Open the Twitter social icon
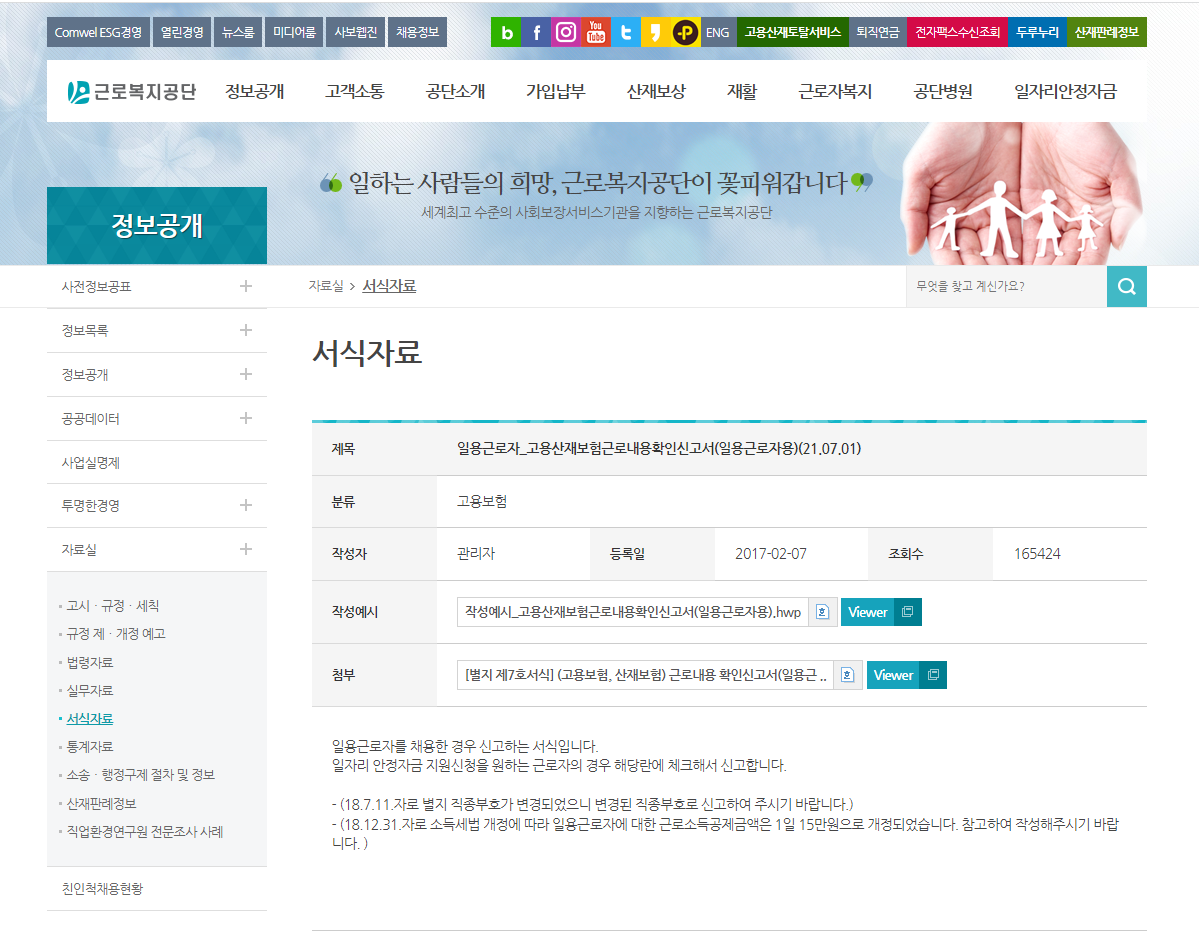The width and height of the screenshot is (1199, 945). tap(625, 32)
